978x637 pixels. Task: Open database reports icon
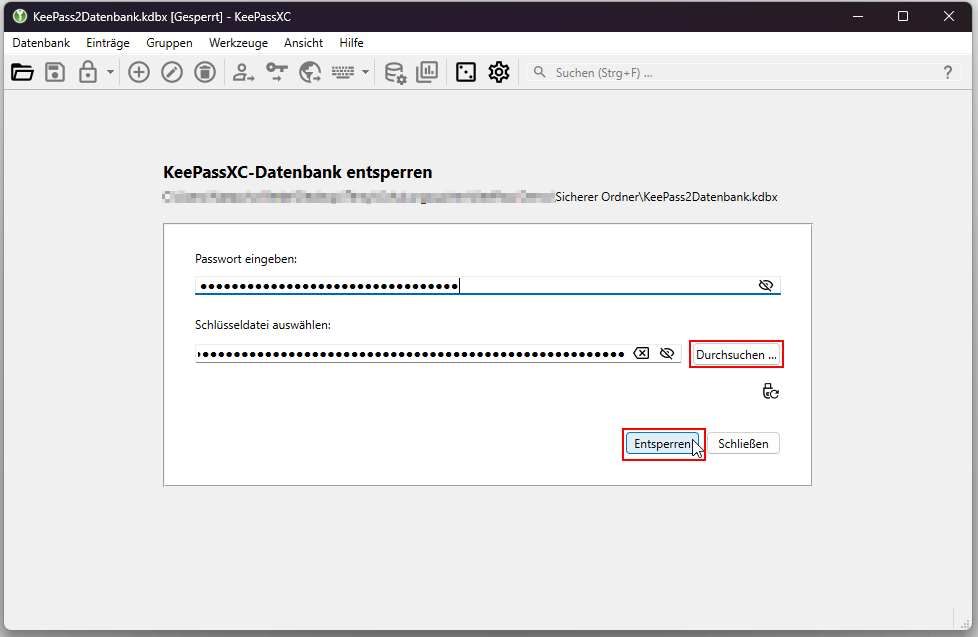427,72
